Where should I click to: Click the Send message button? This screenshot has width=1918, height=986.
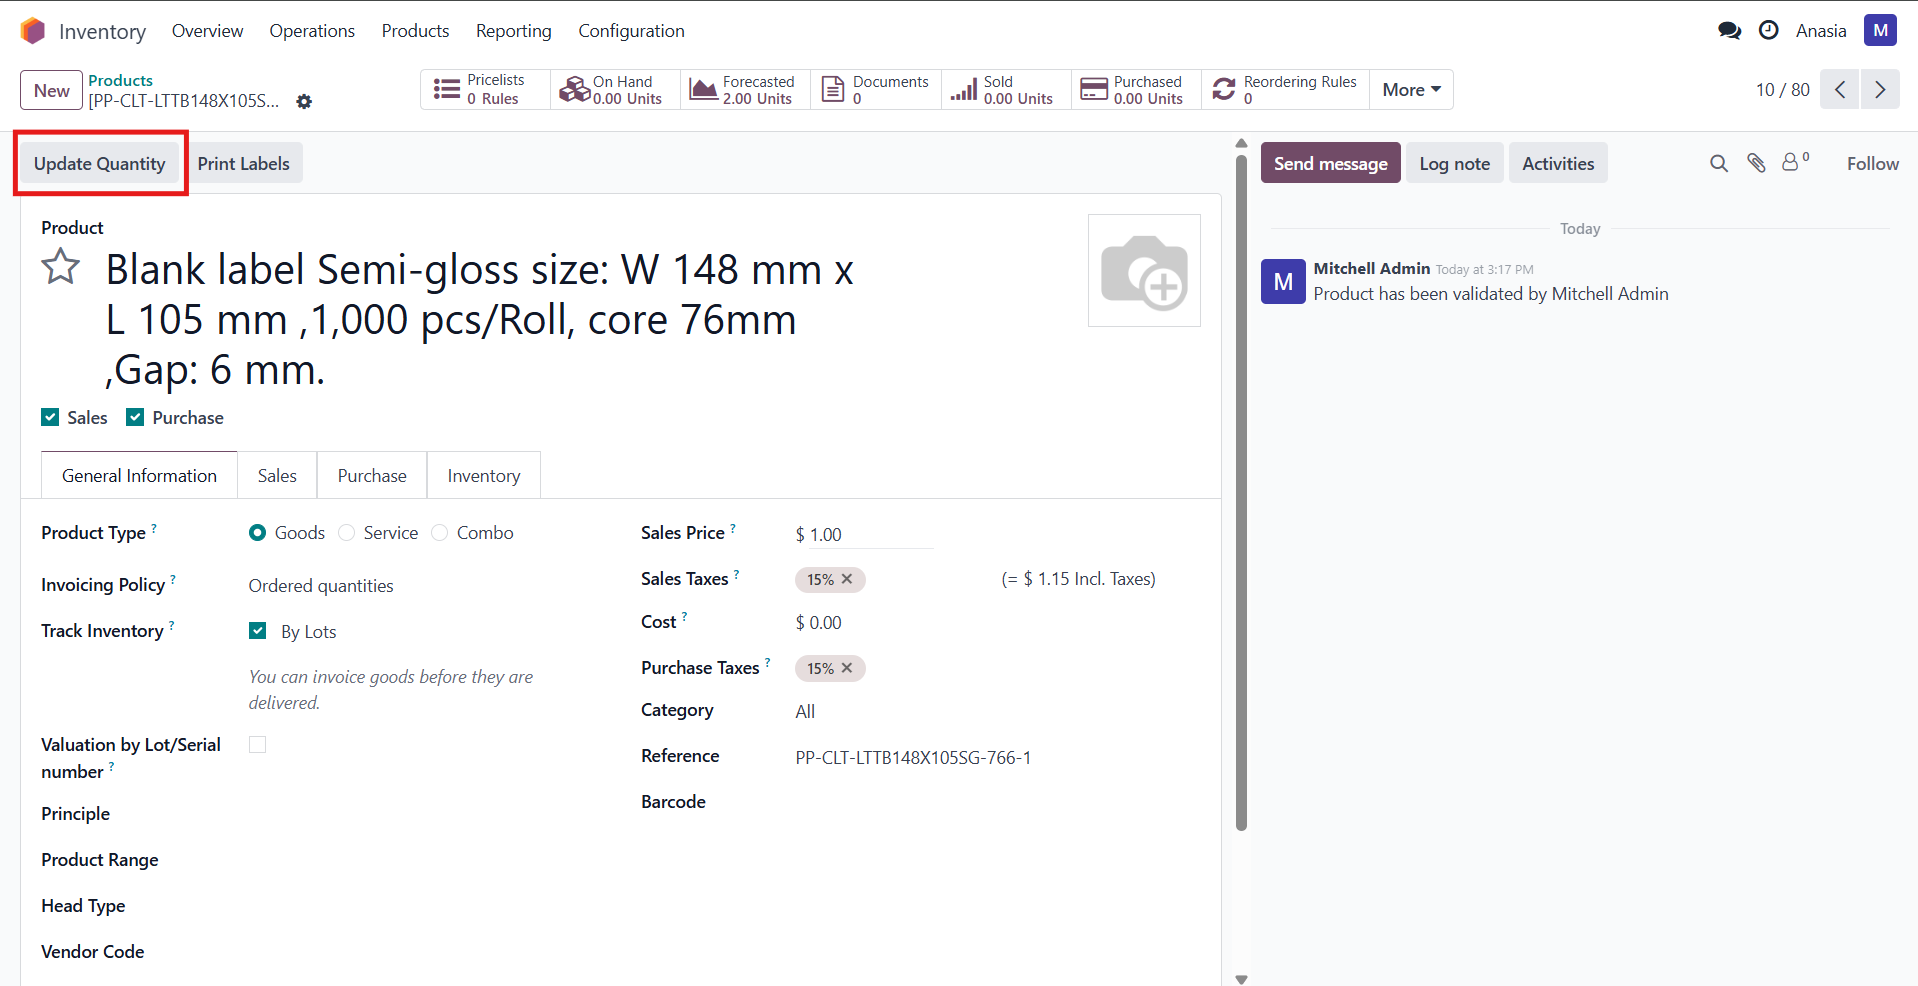1329,164
